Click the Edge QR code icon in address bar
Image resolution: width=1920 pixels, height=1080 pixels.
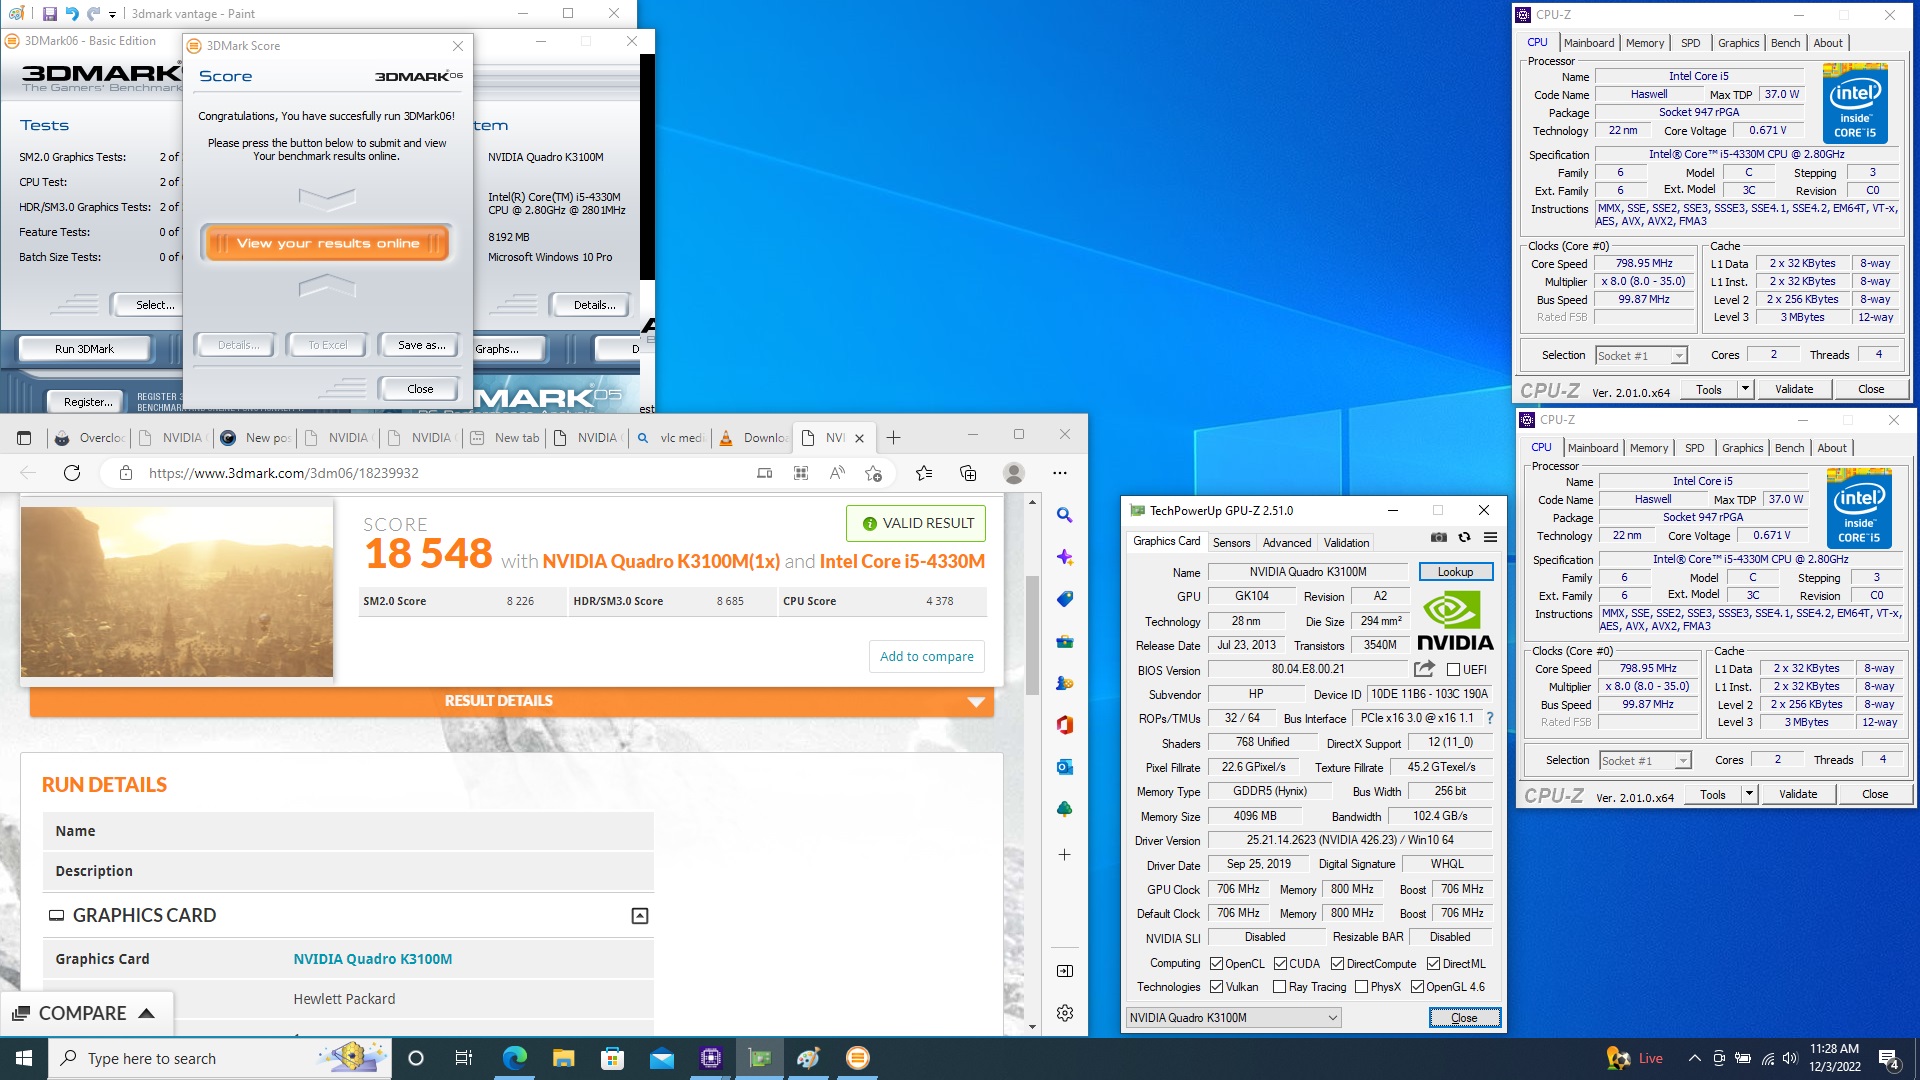(x=801, y=473)
